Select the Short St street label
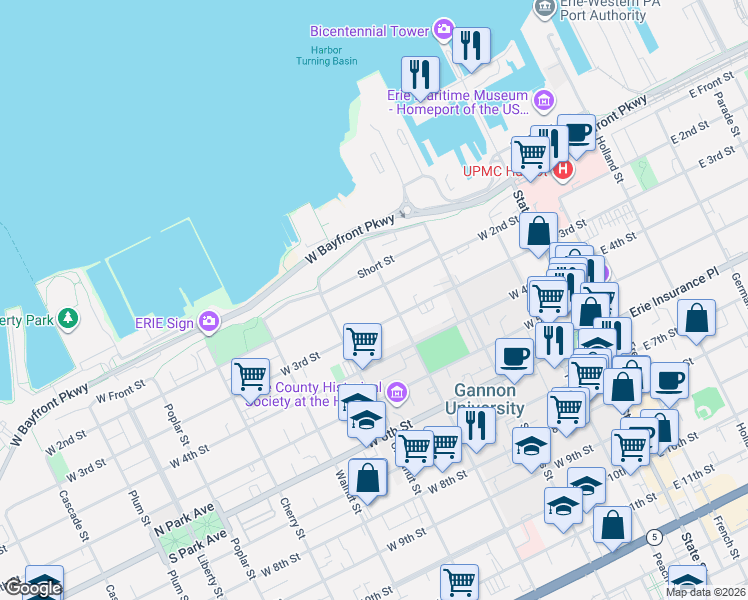 [x=376, y=266]
